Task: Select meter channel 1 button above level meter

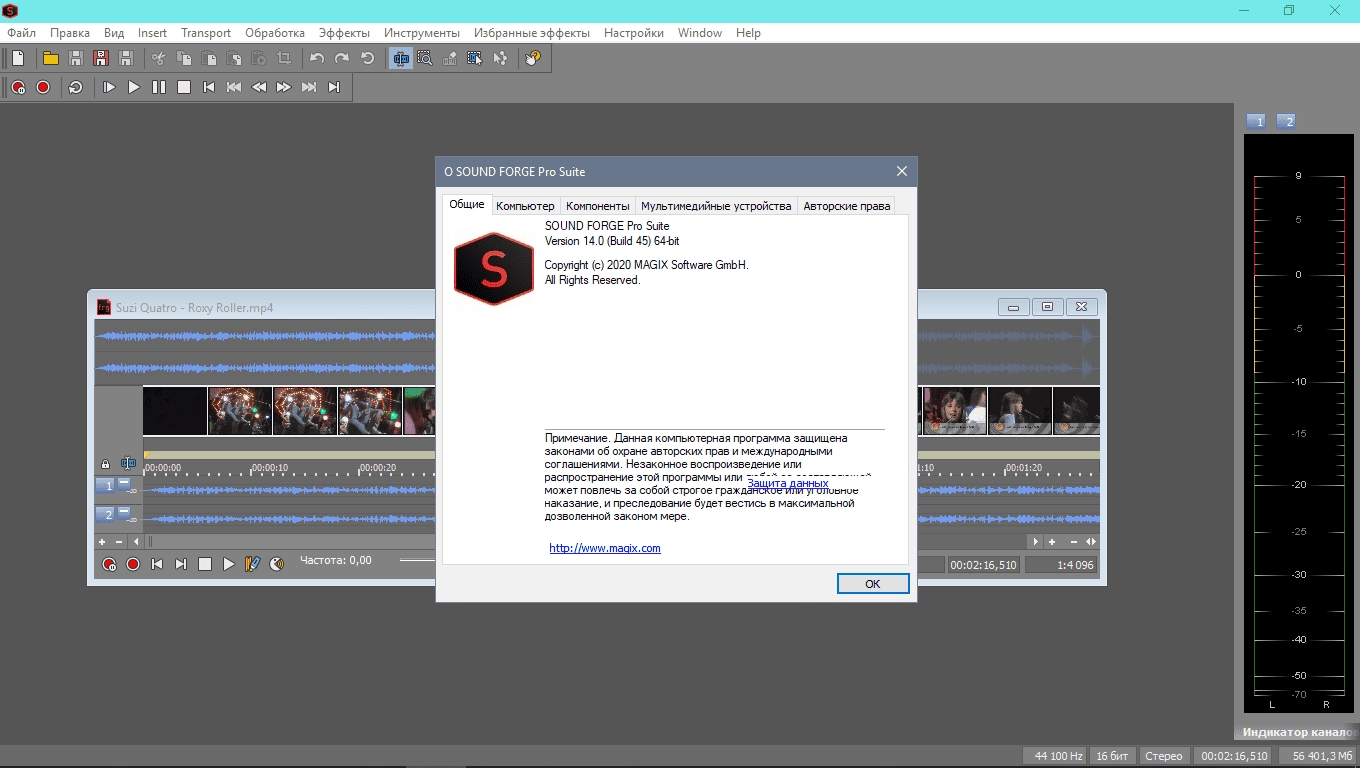Action: (x=1258, y=121)
